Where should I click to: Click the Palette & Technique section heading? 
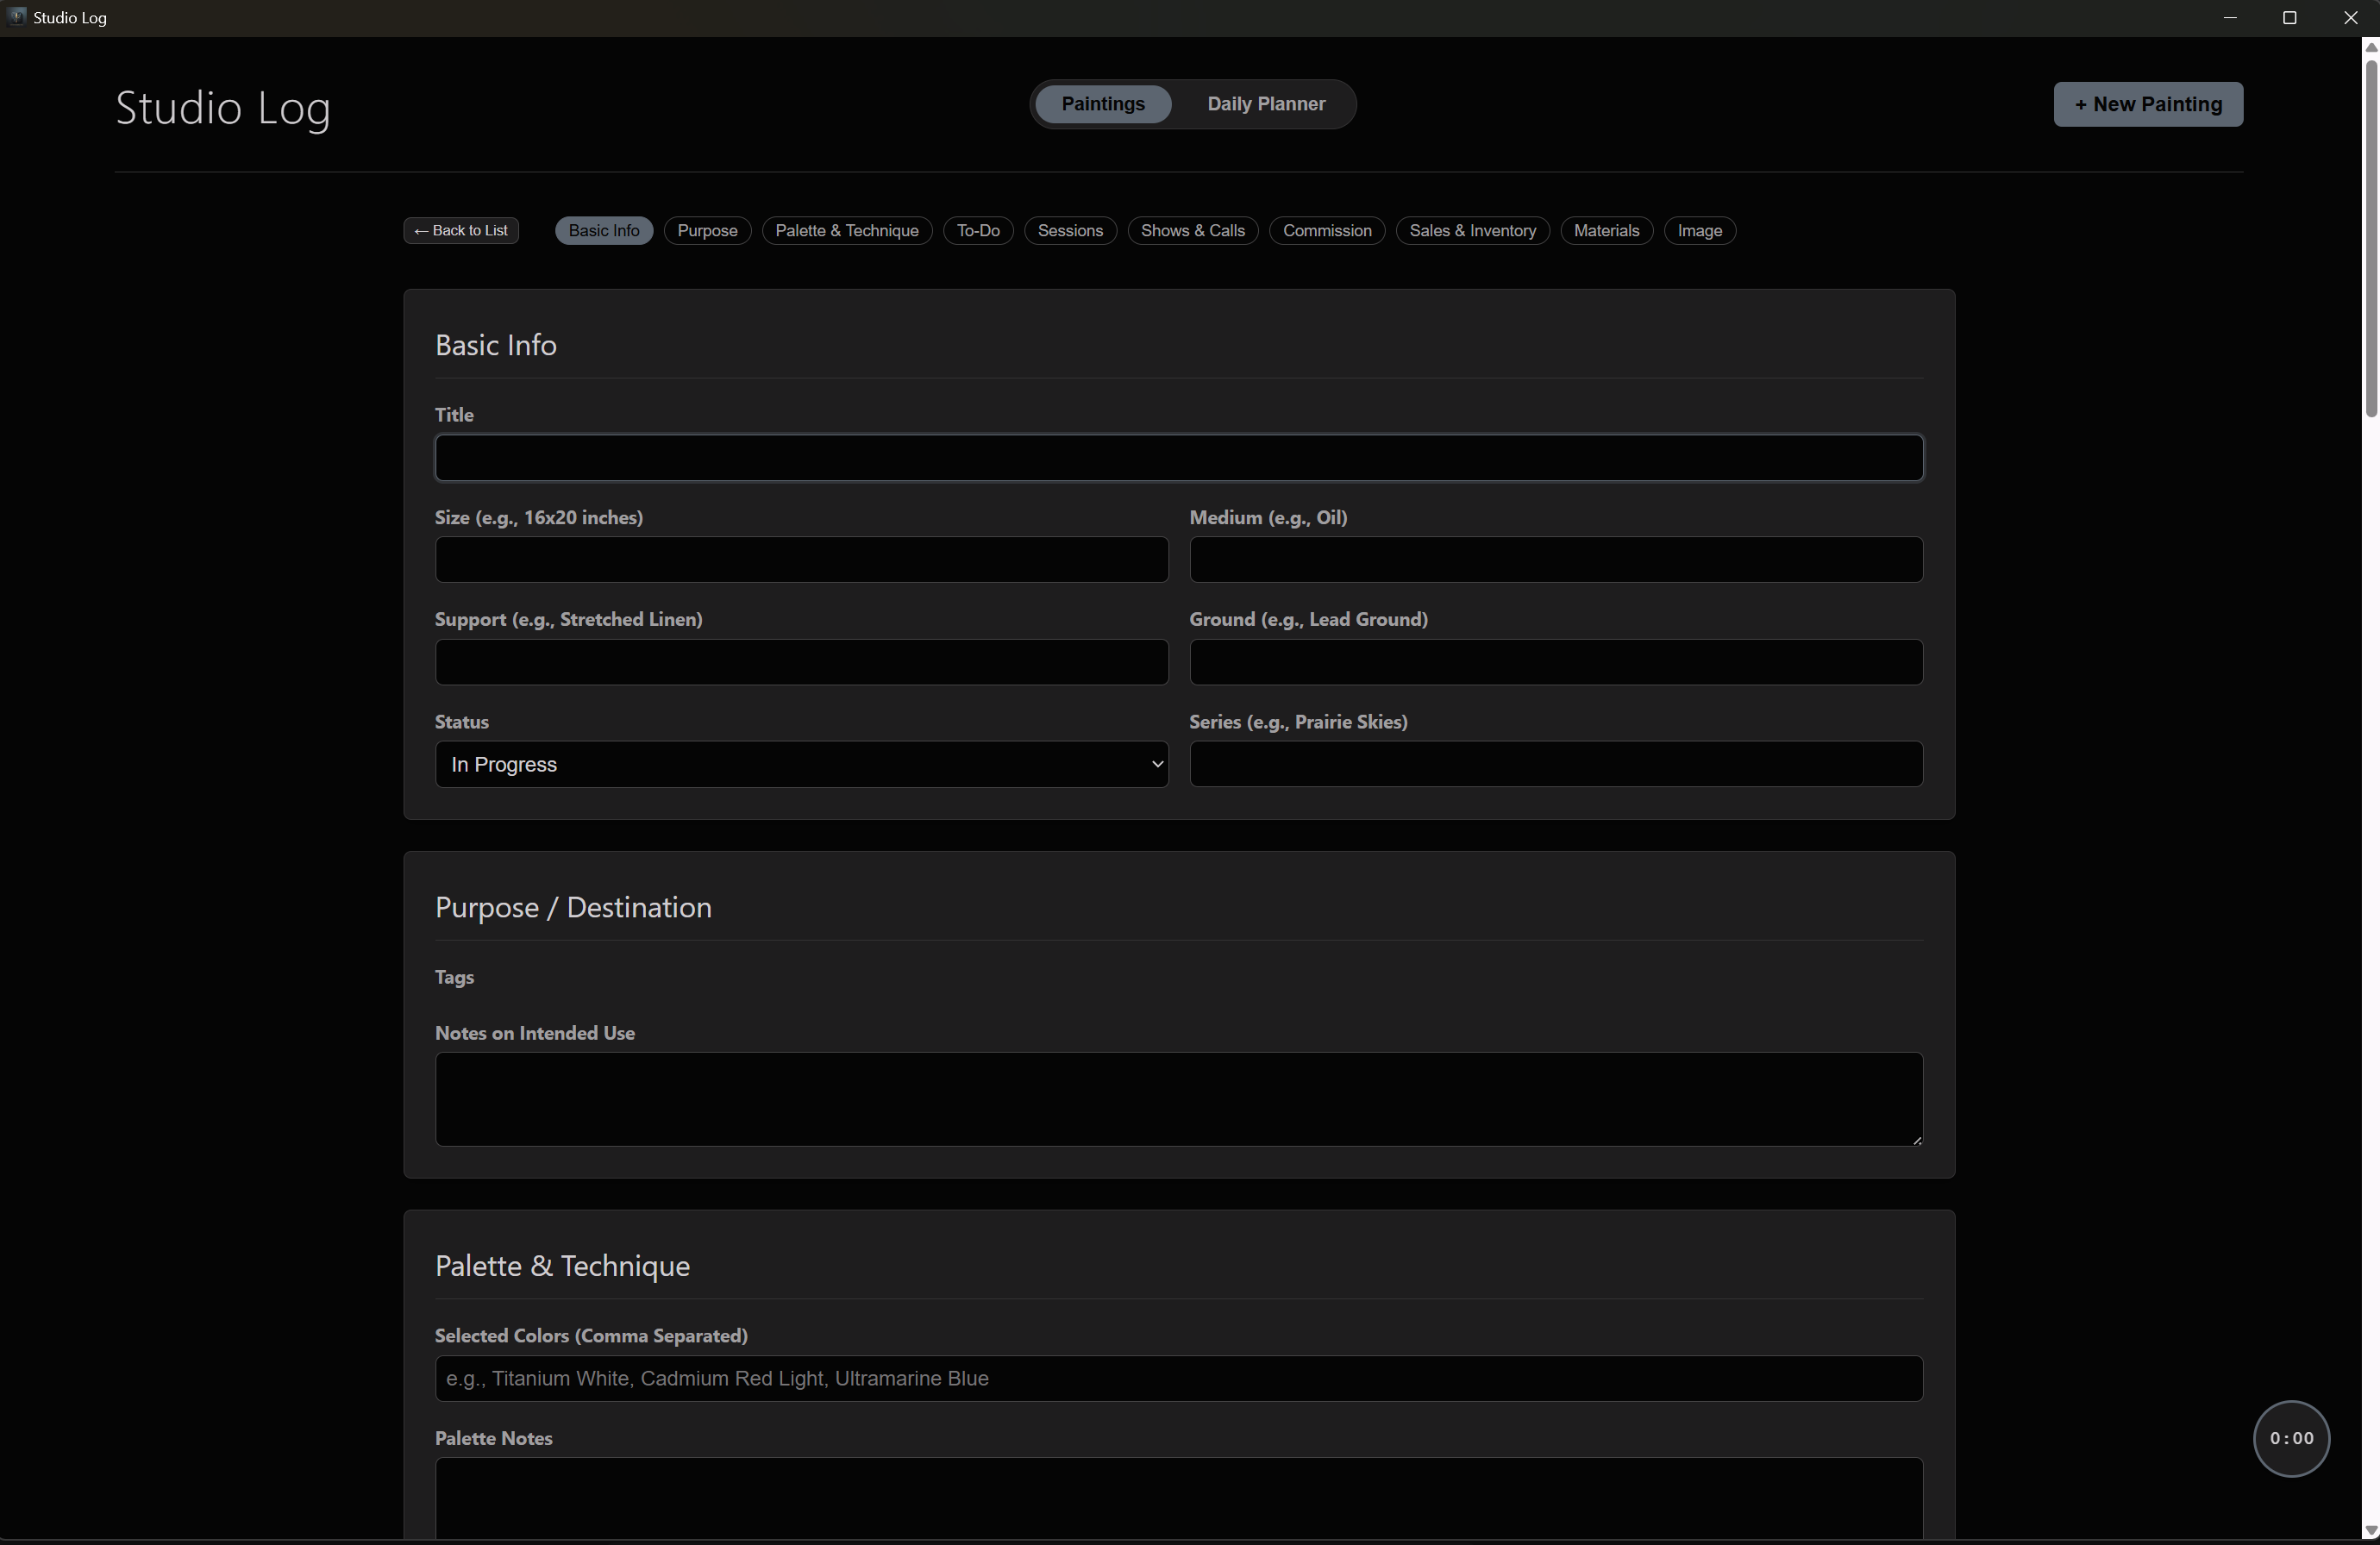coord(562,1266)
